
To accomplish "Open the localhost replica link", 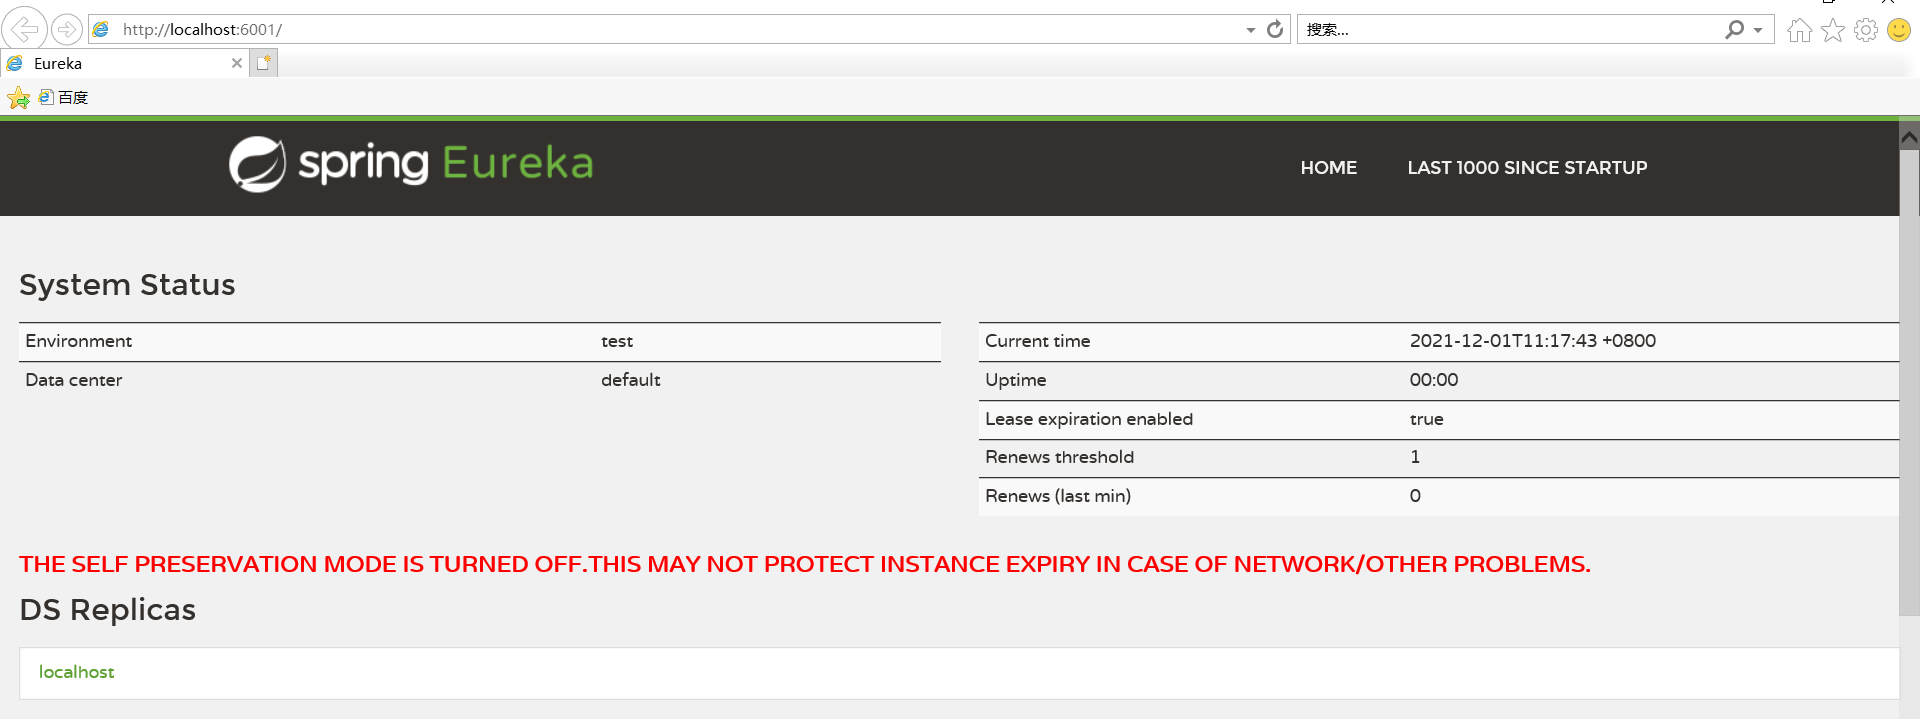I will pos(76,672).
